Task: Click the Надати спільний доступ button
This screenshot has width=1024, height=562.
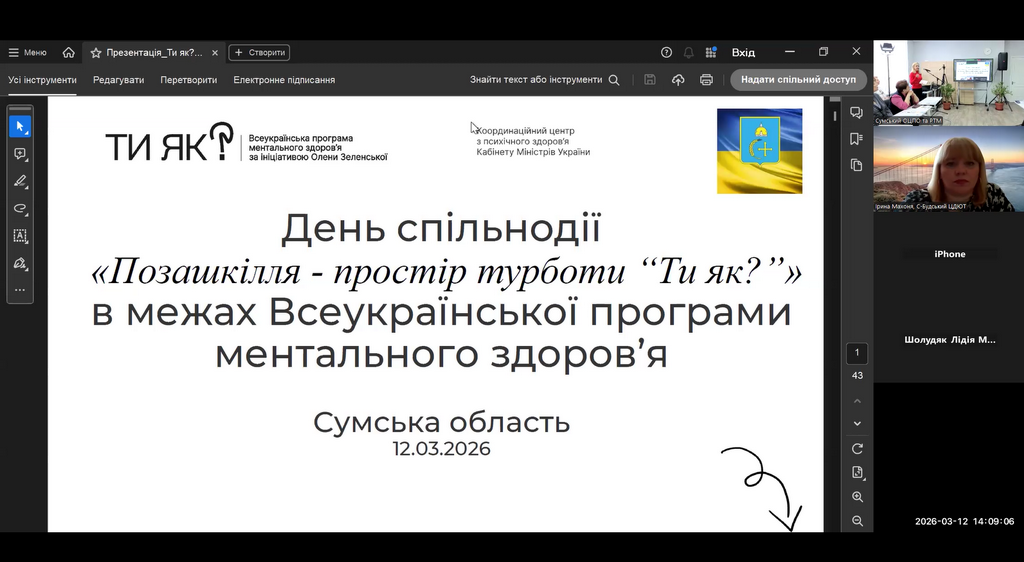Action: point(798,80)
